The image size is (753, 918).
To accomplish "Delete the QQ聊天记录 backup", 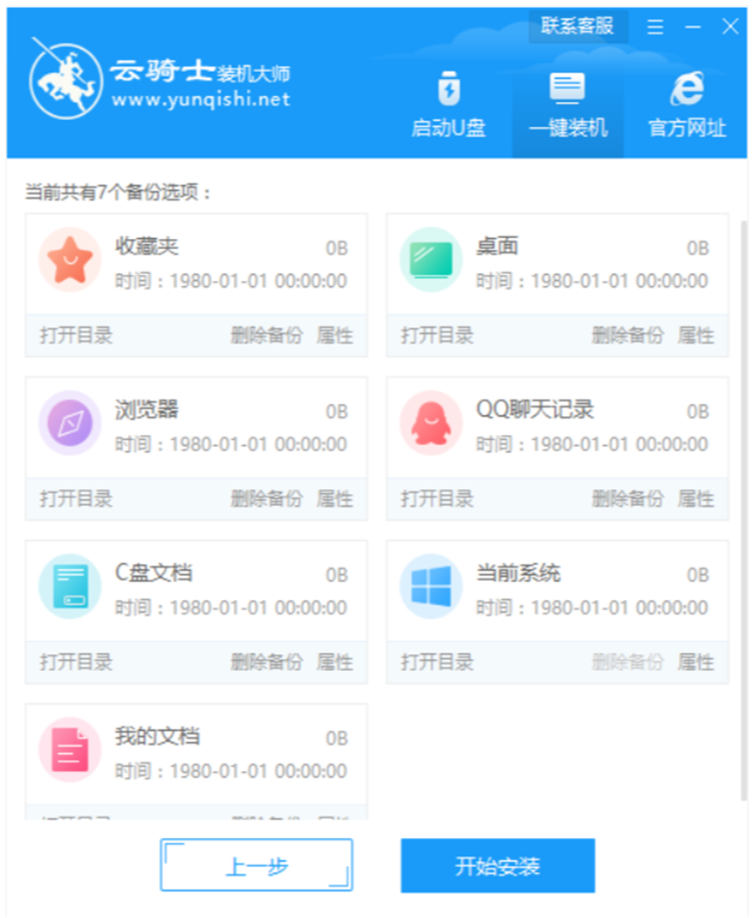I will (627, 499).
